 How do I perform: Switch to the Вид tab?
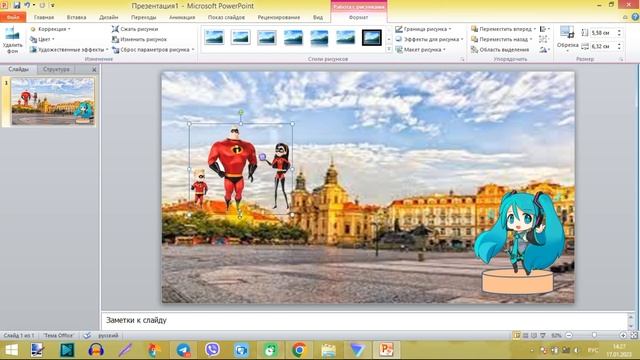[x=318, y=17]
